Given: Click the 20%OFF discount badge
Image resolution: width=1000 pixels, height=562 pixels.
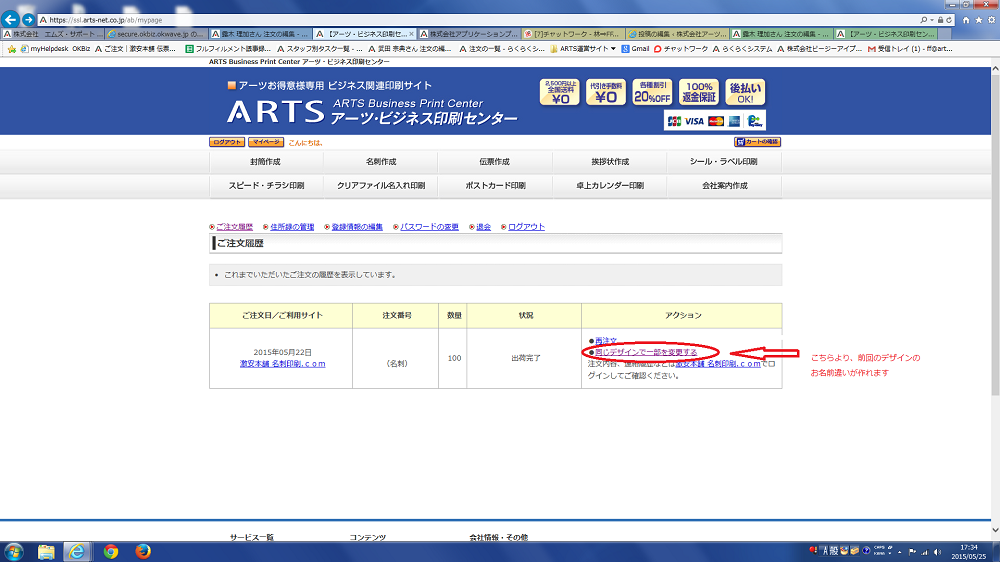Looking at the screenshot, I should tap(652, 92).
